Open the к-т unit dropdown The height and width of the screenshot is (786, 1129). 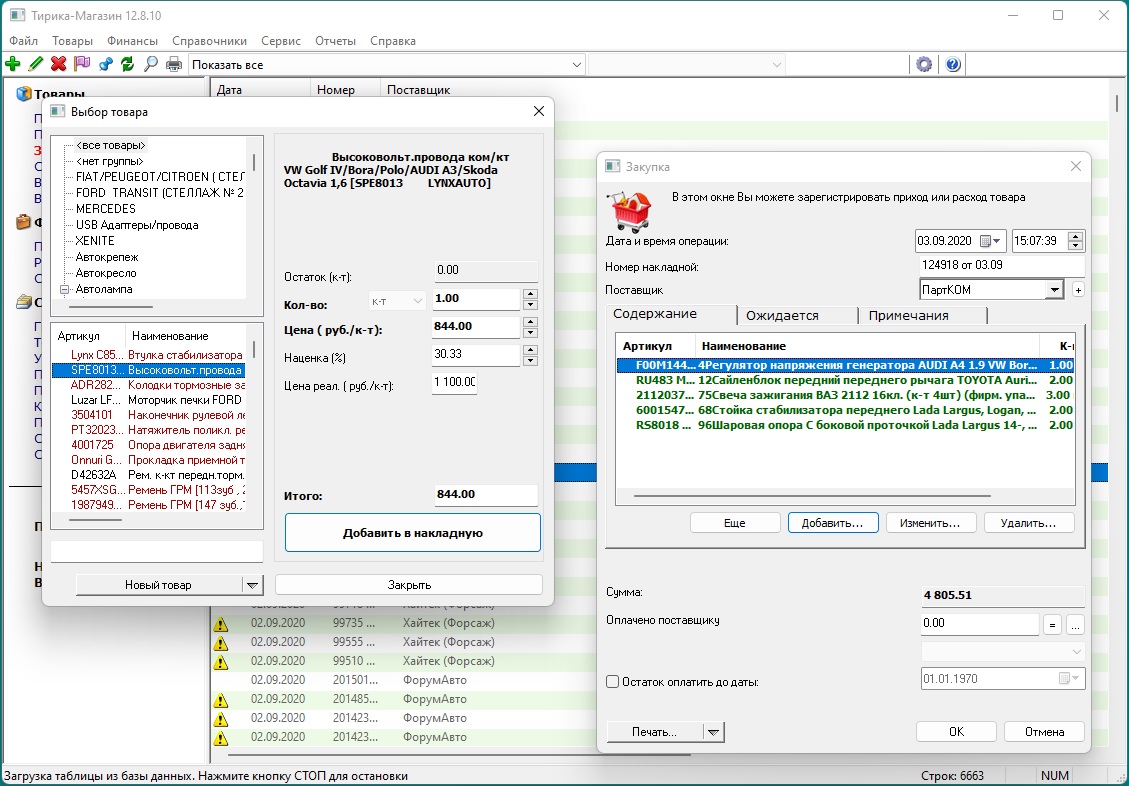click(397, 302)
